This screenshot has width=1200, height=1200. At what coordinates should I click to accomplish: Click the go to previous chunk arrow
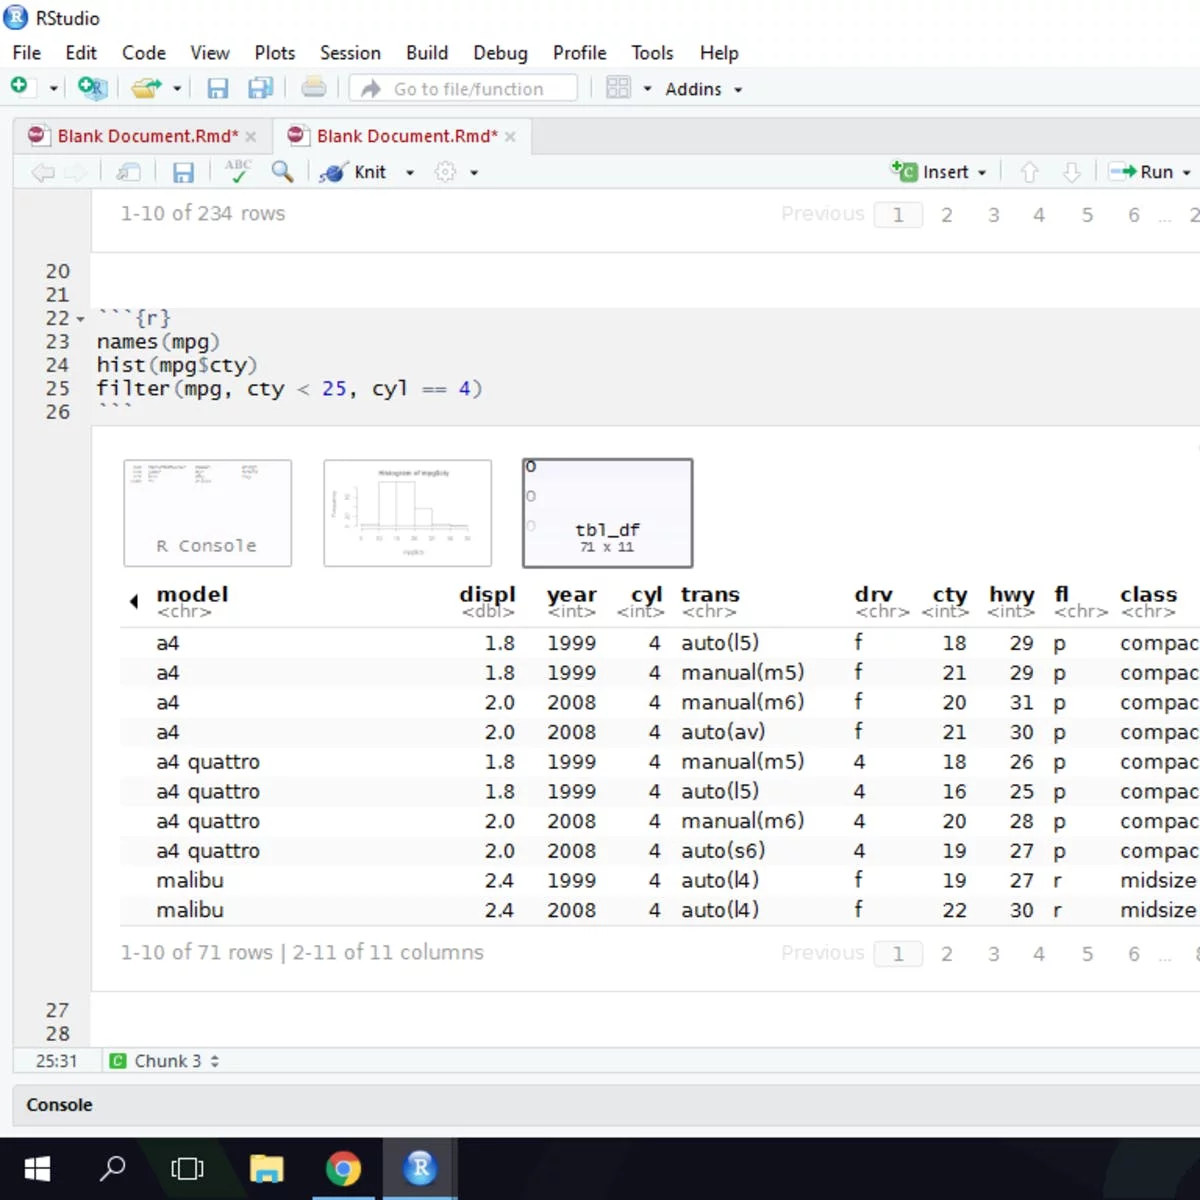(x=1030, y=172)
